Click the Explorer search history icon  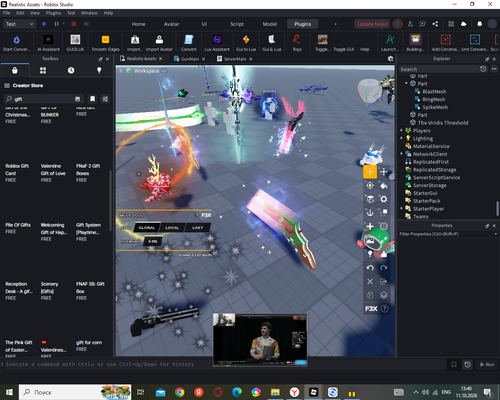click(483, 69)
